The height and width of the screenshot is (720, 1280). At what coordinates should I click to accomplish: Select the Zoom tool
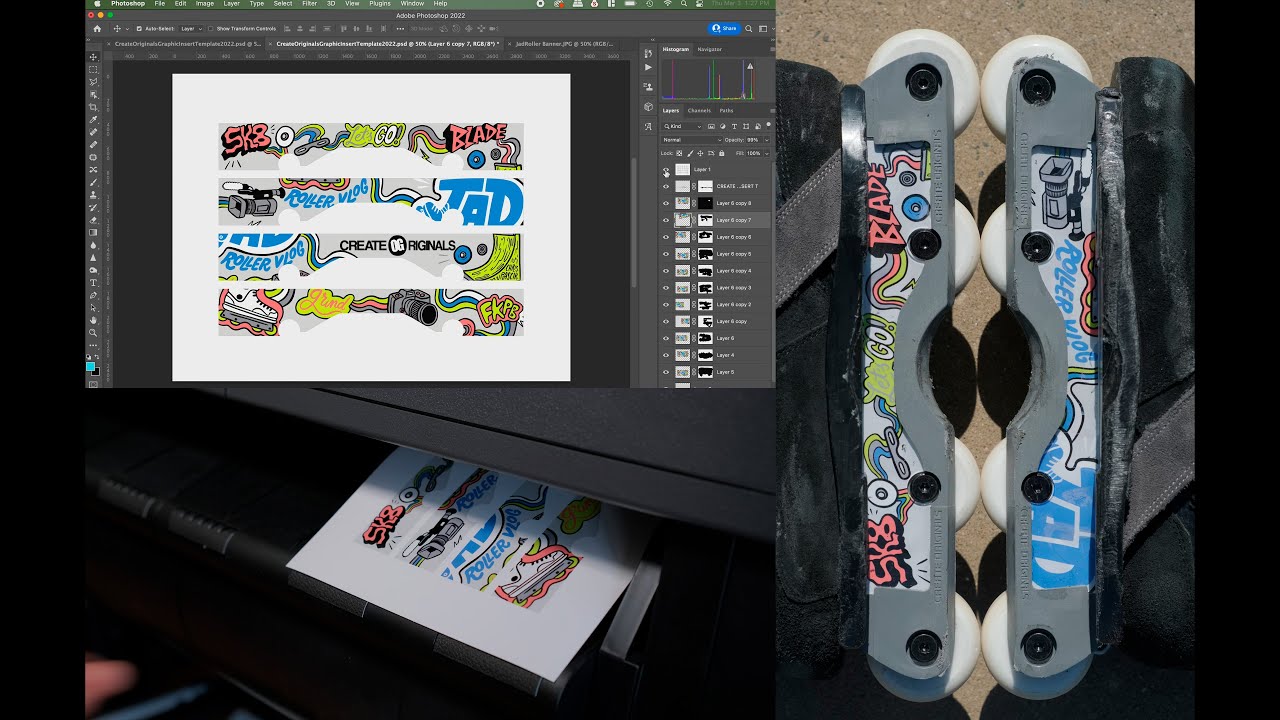(93, 332)
